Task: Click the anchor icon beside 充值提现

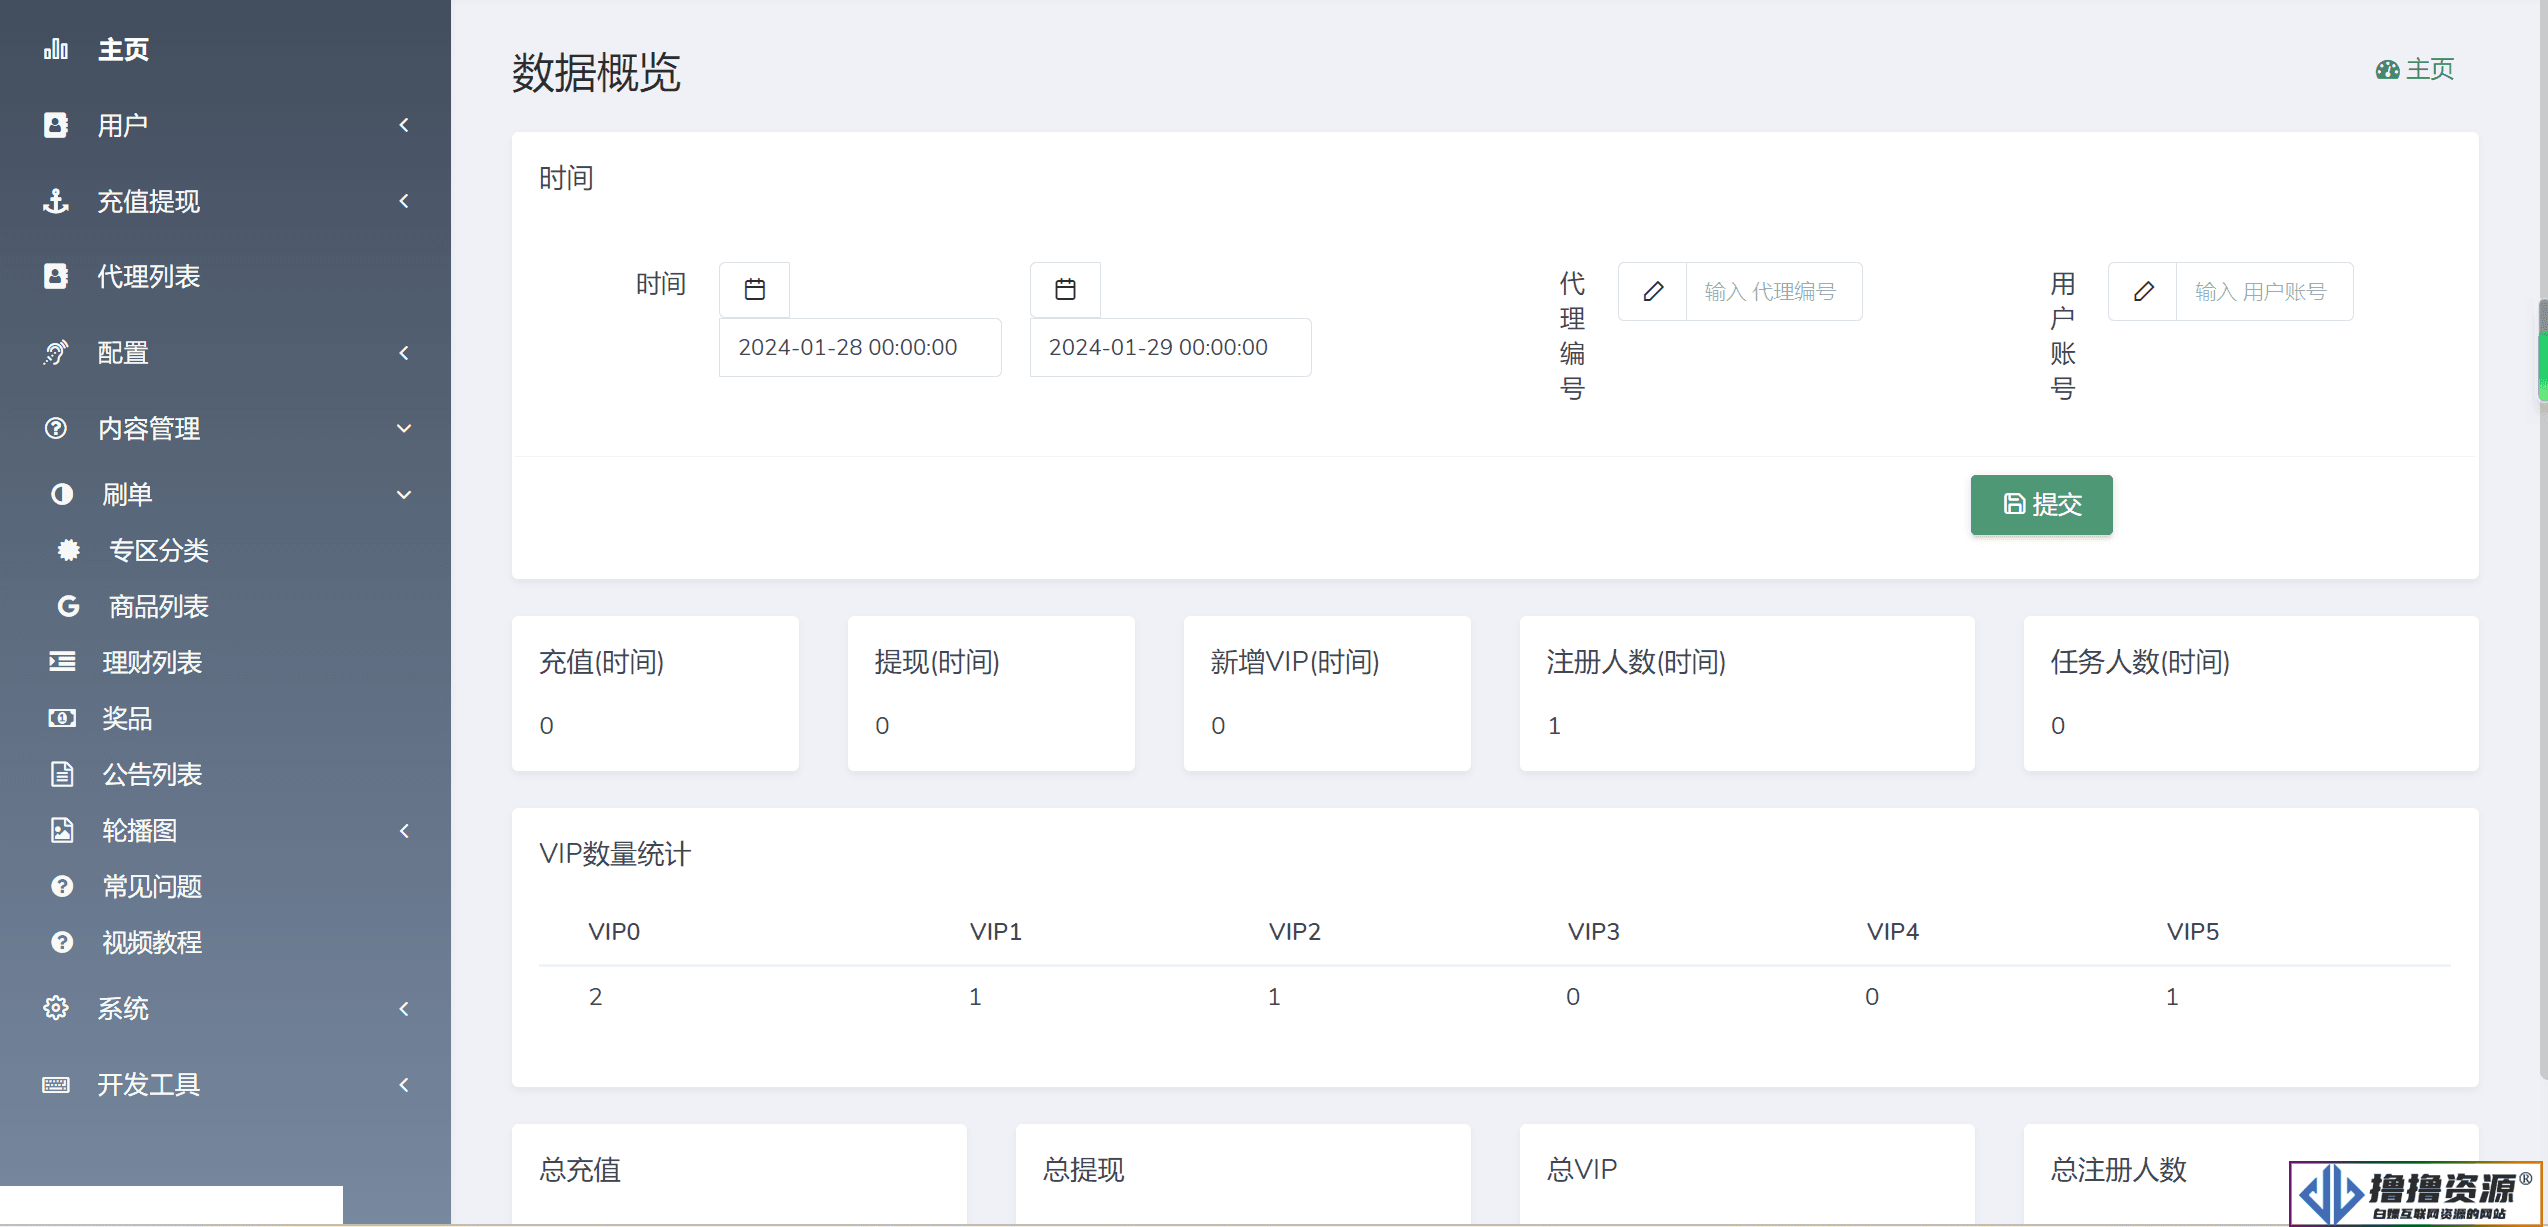Action: coord(56,201)
